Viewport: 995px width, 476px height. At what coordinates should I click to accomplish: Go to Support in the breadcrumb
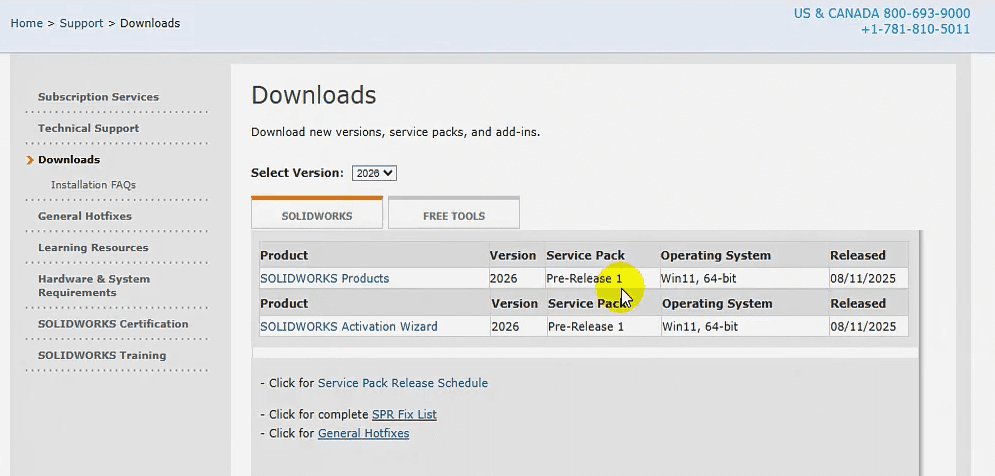tap(81, 23)
